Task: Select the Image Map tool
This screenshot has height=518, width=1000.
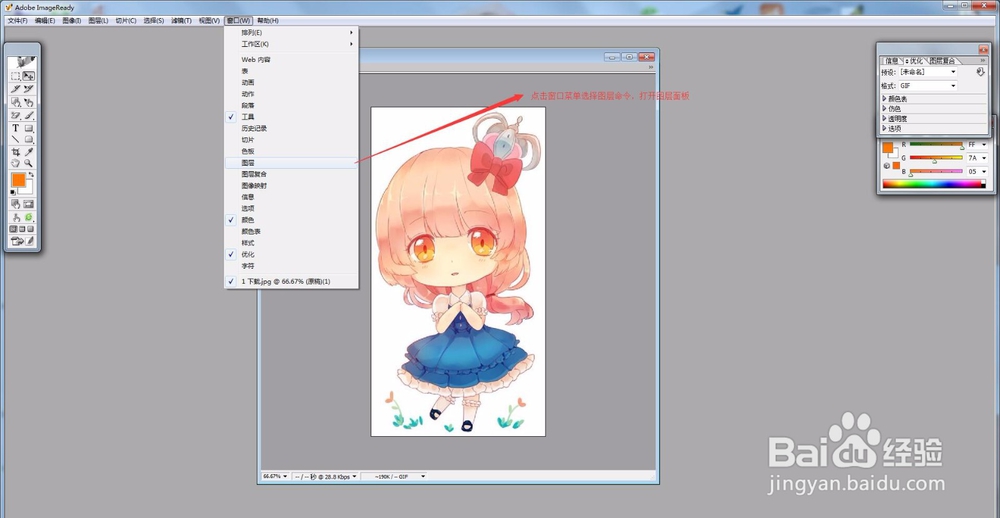Action: coord(15,102)
